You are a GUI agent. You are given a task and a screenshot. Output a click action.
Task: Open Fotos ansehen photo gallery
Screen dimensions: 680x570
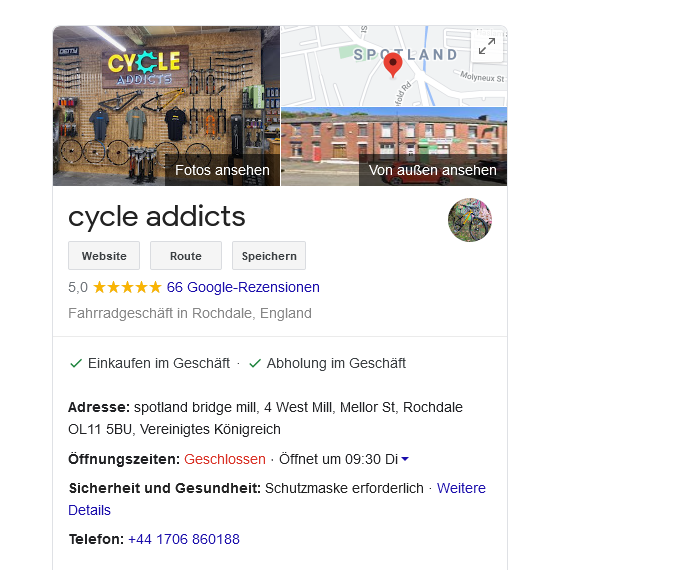click(222, 170)
